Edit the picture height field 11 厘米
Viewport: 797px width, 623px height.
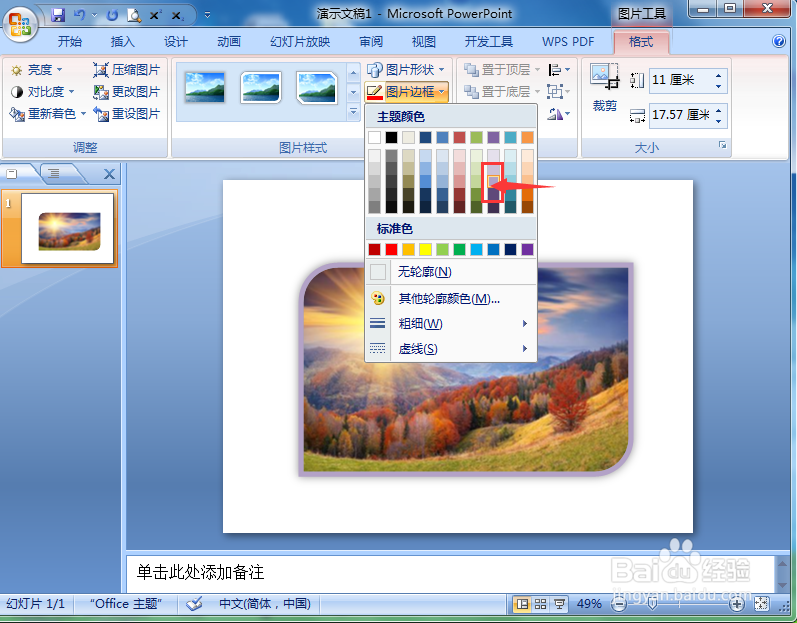(682, 80)
